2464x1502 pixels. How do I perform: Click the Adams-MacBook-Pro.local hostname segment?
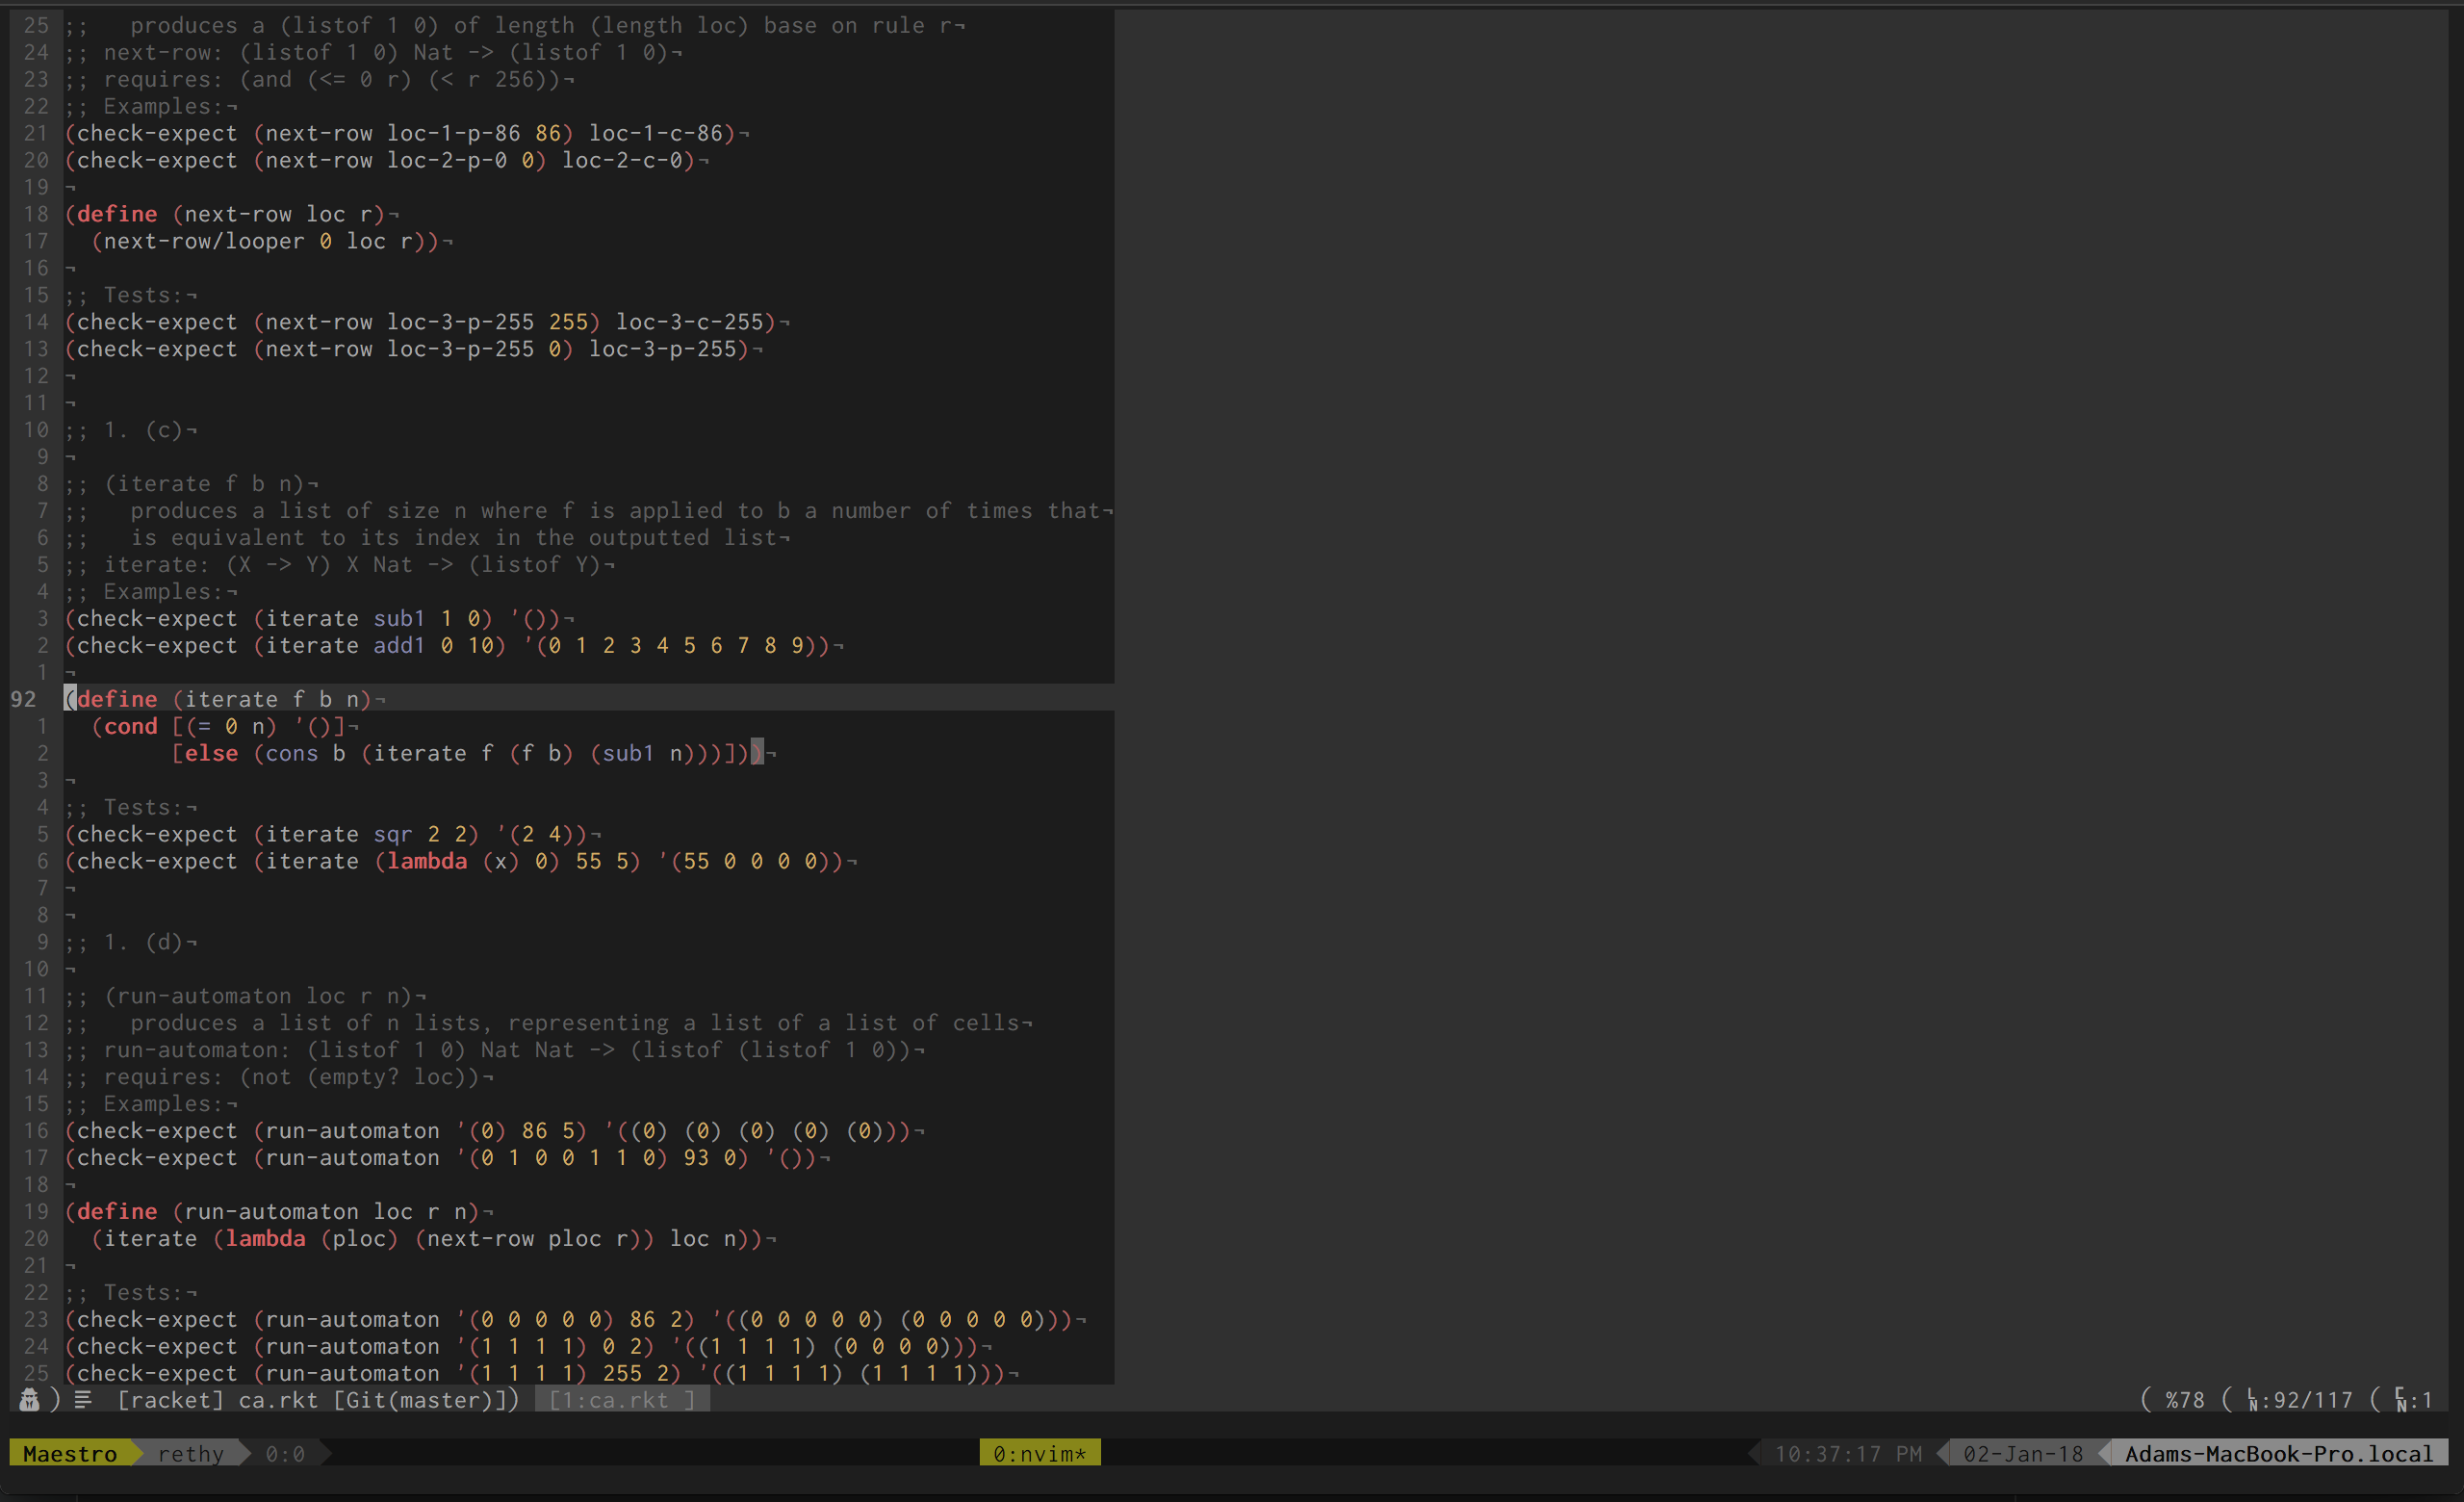pos(2278,1453)
